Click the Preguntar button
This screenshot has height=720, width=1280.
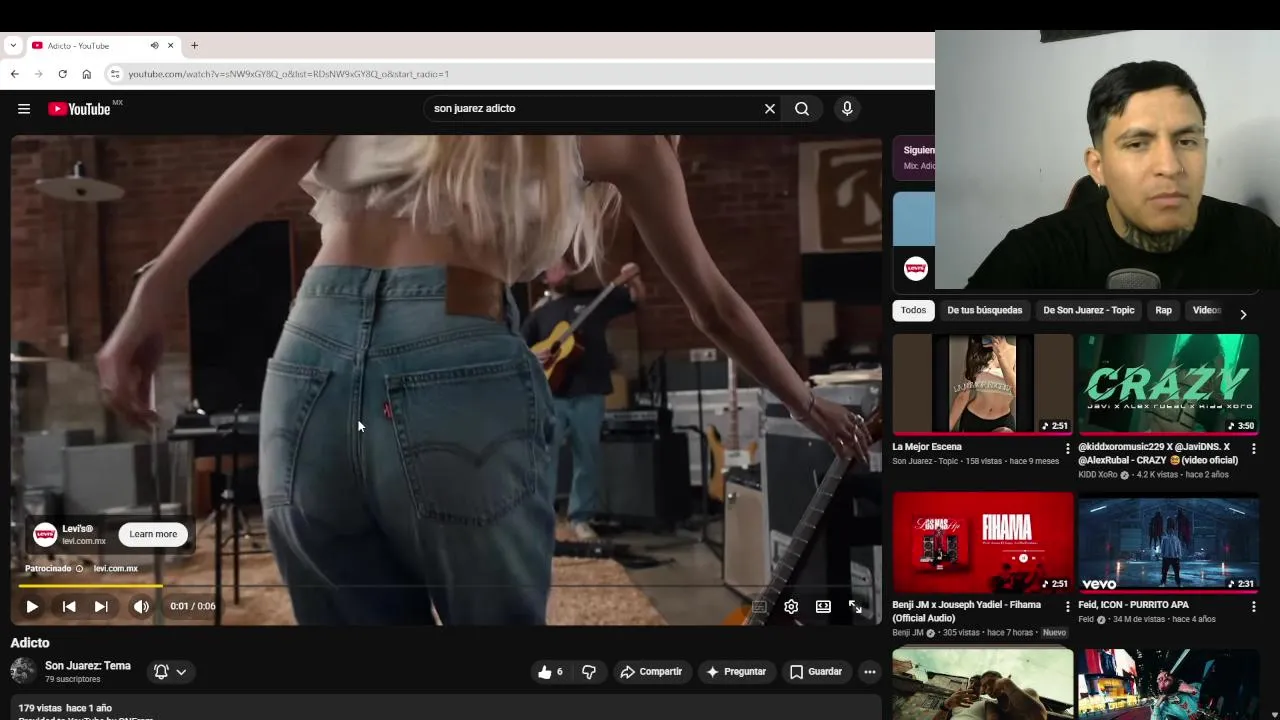(736, 672)
